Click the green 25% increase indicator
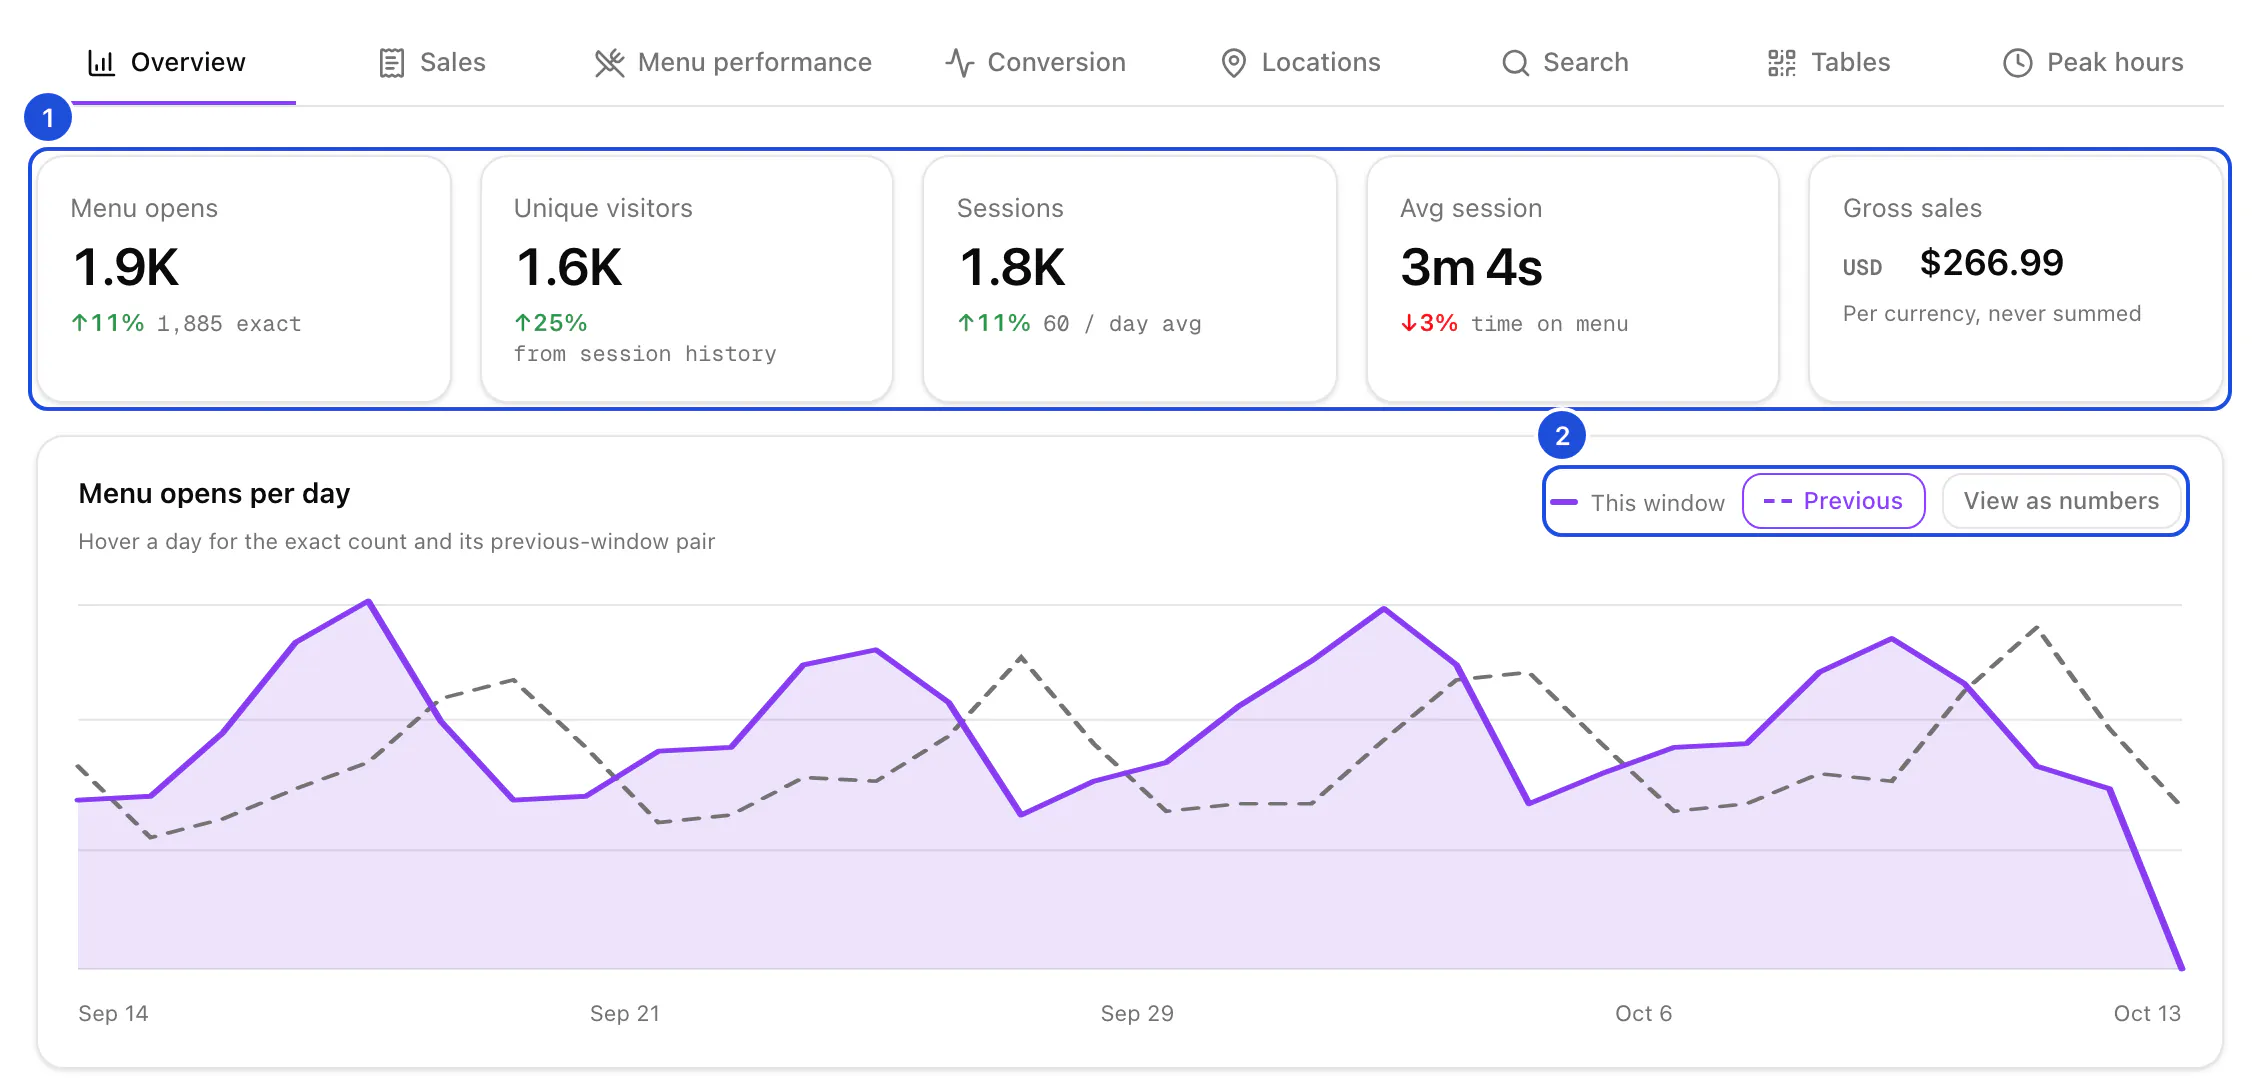 [550, 323]
